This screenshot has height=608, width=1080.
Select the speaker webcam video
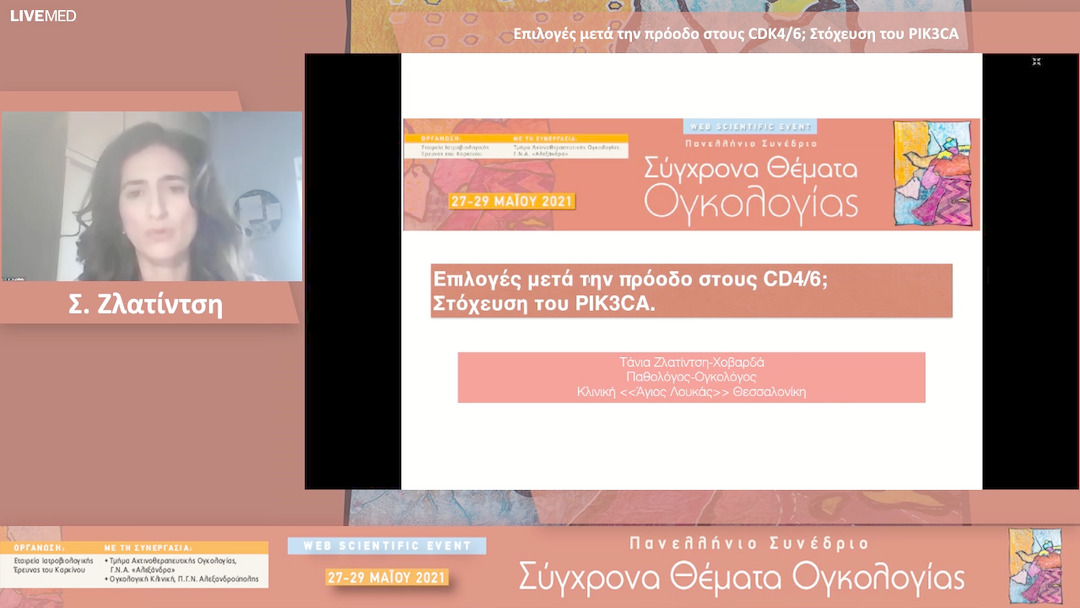pyautogui.click(x=152, y=196)
